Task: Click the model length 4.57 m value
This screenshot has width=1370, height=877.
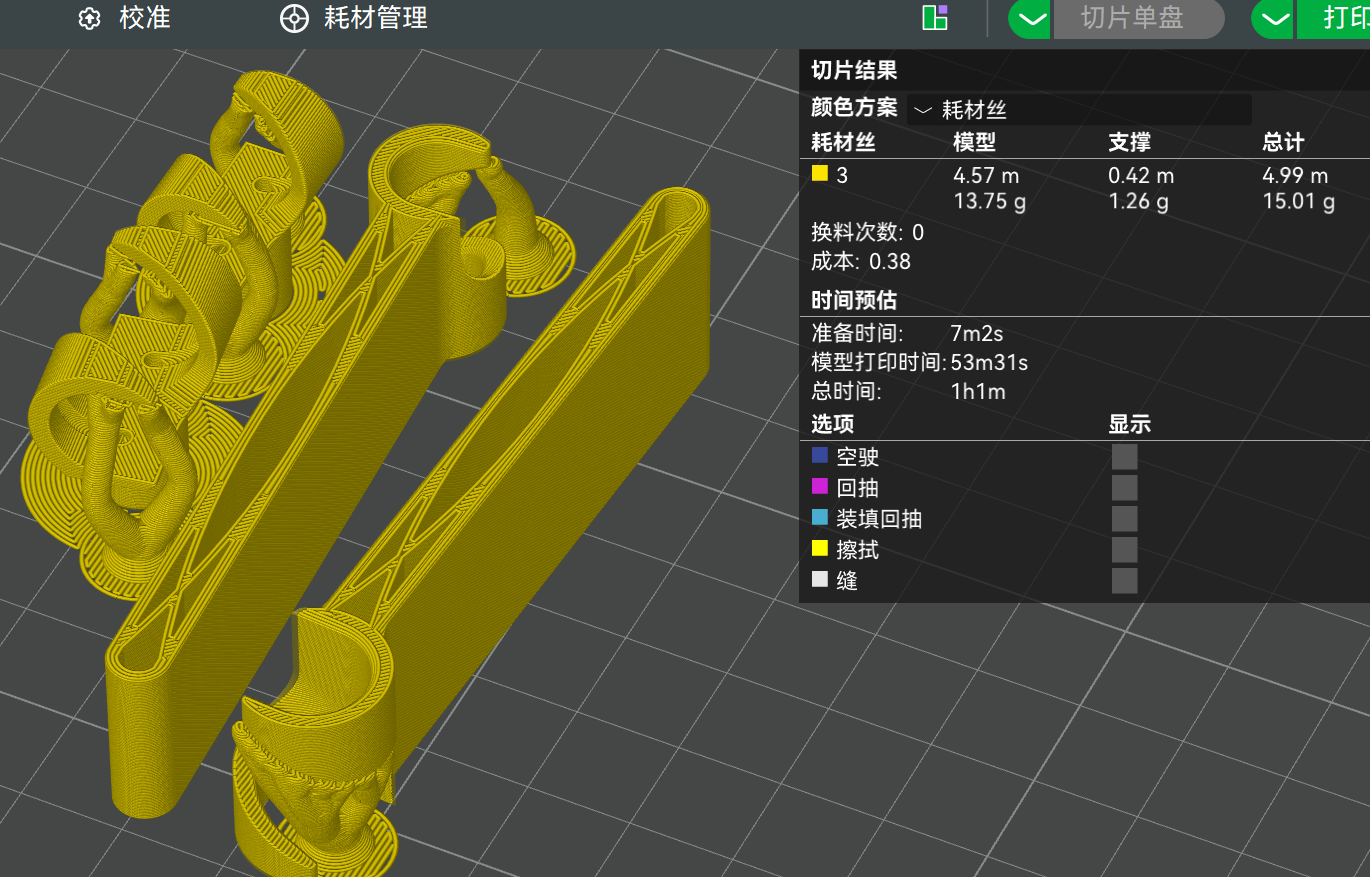Action: 986,176
